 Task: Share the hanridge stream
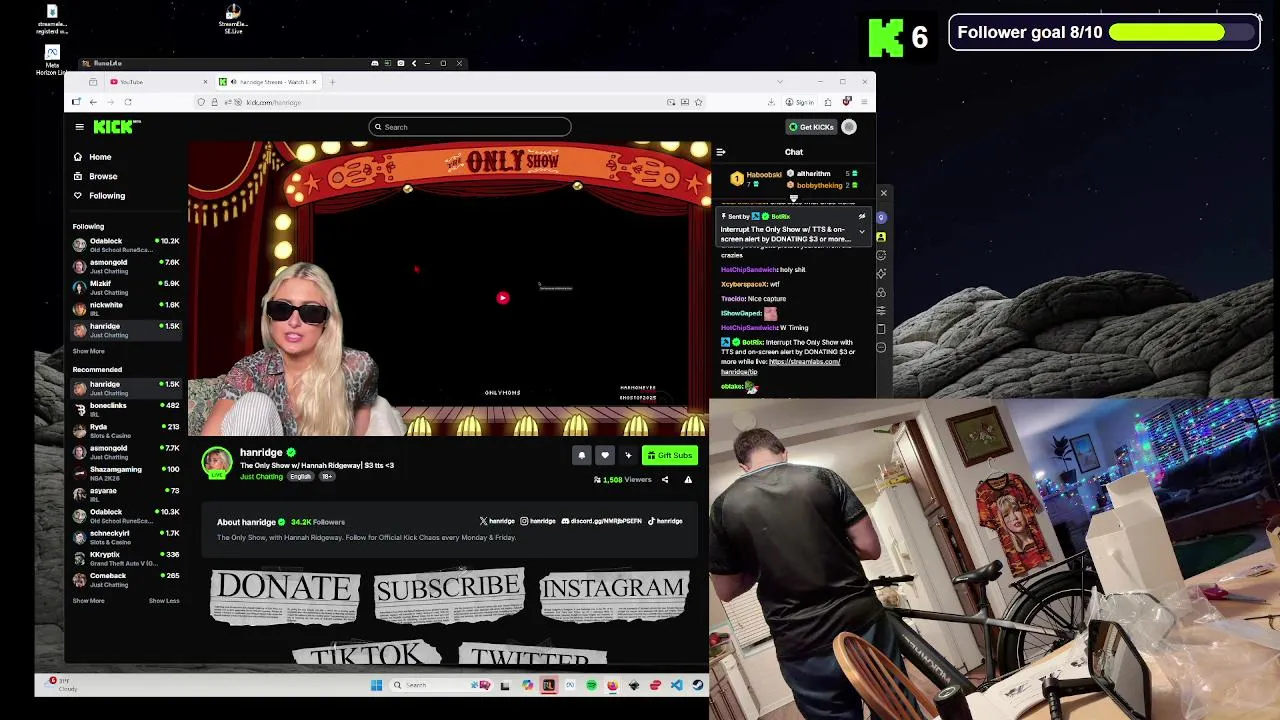click(665, 480)
